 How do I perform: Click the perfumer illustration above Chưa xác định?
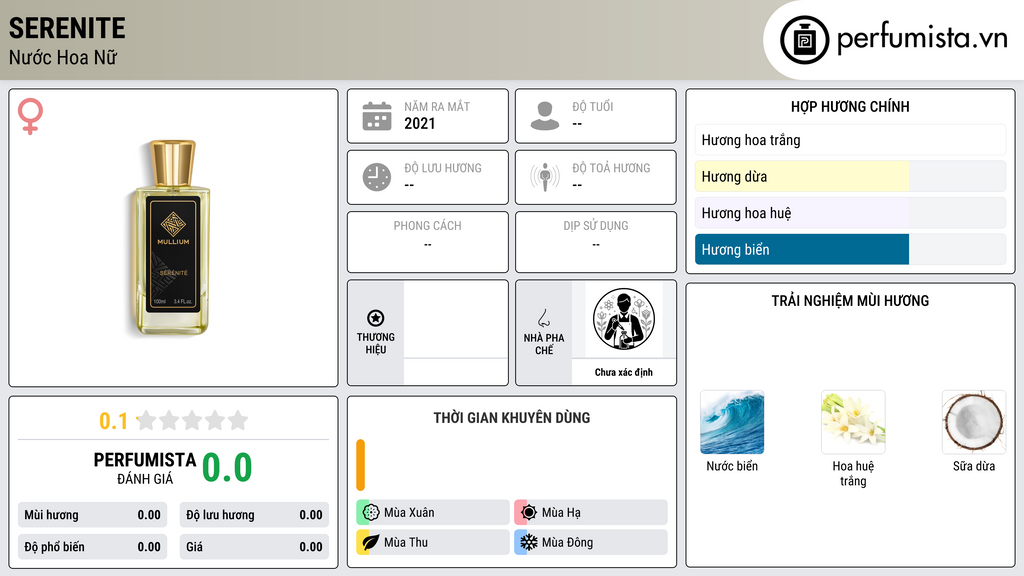624,319
